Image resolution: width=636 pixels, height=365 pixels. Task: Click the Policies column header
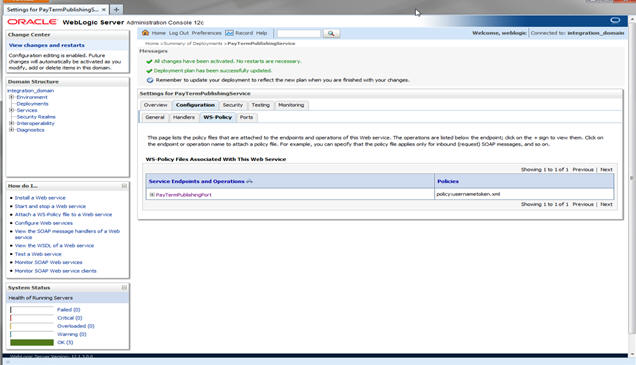[448, 181]
